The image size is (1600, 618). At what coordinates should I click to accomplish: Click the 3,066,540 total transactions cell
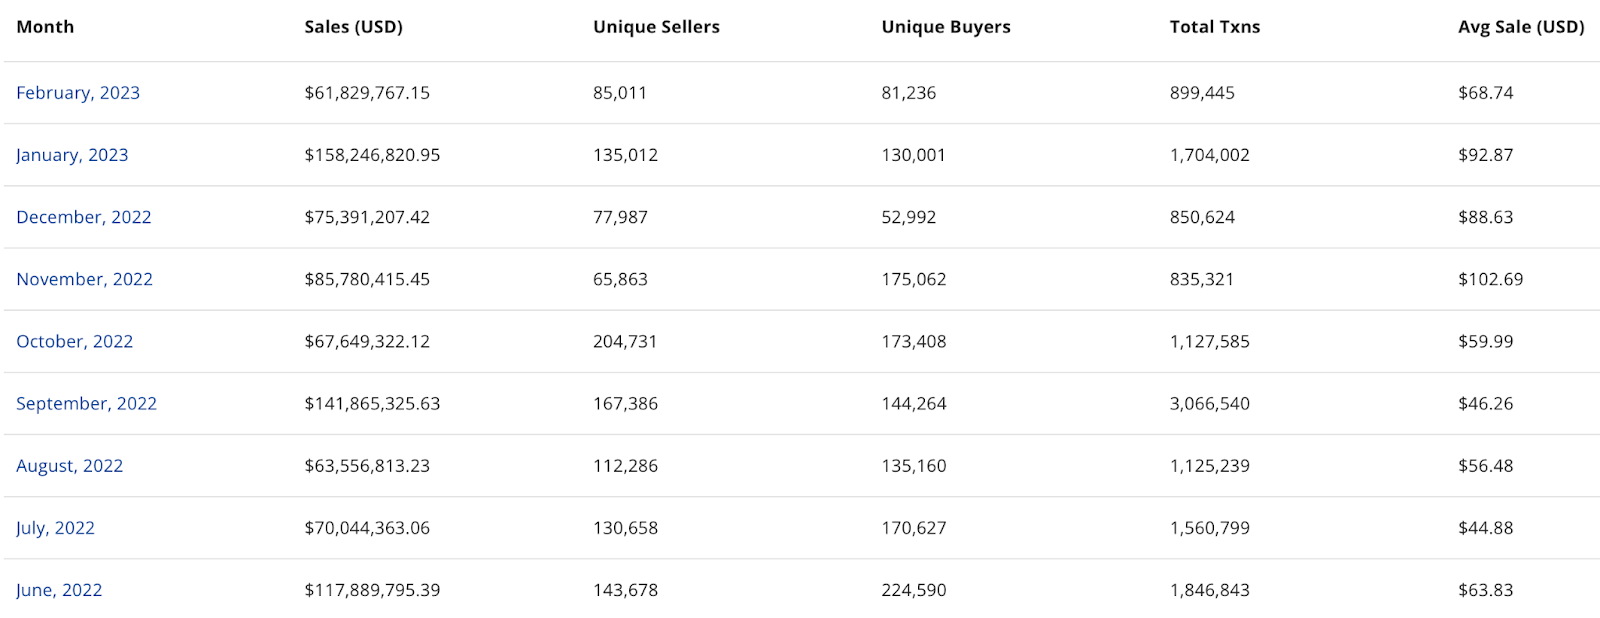pos(1209,403)
